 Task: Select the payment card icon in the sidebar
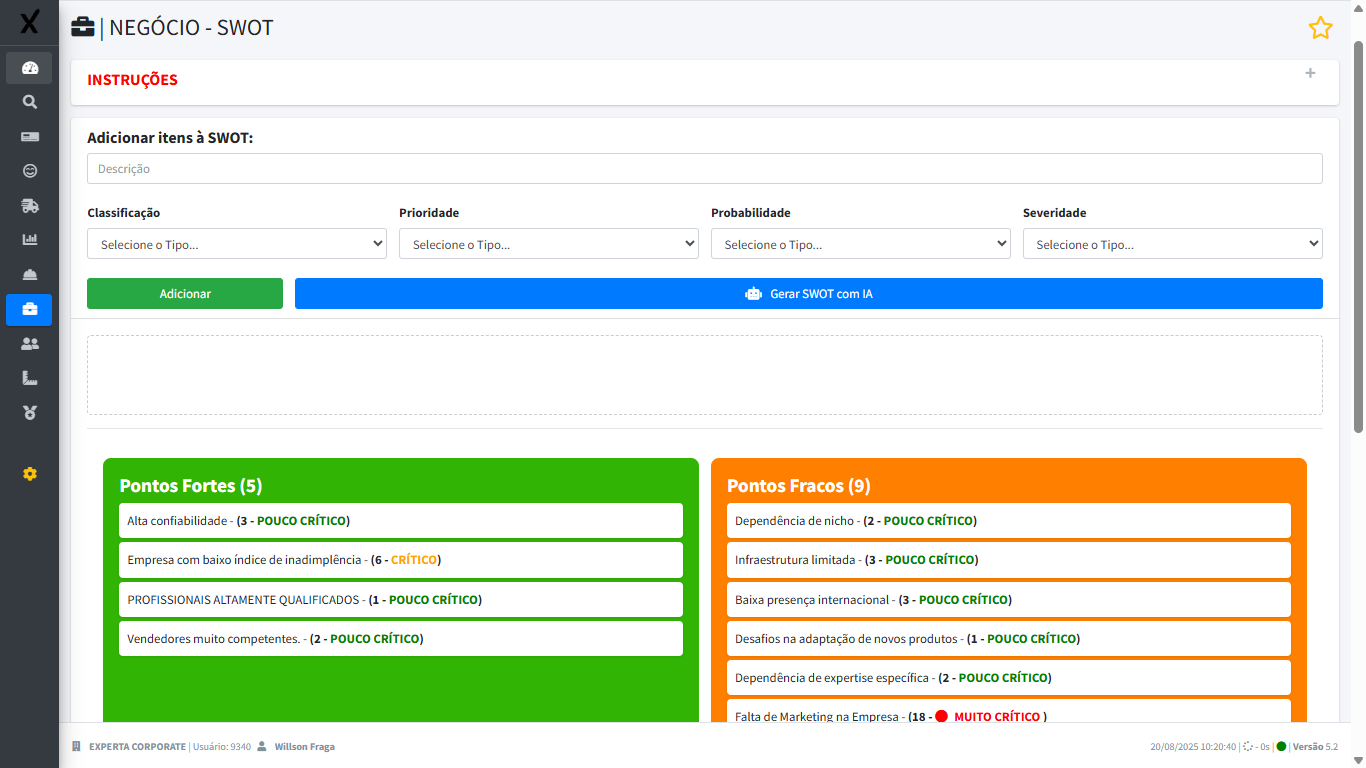(x=28, y=136)
